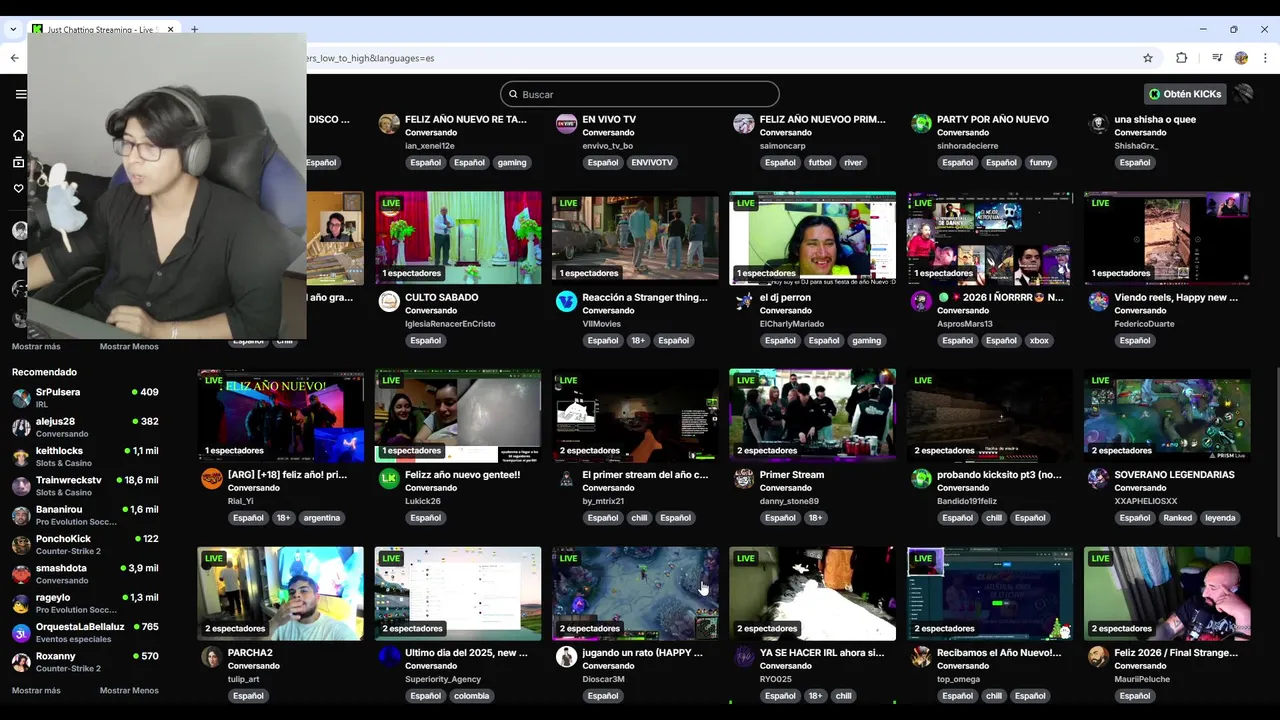
Task: Open SrPulsera channel avatar in sidebar
Action: (21, 398)
